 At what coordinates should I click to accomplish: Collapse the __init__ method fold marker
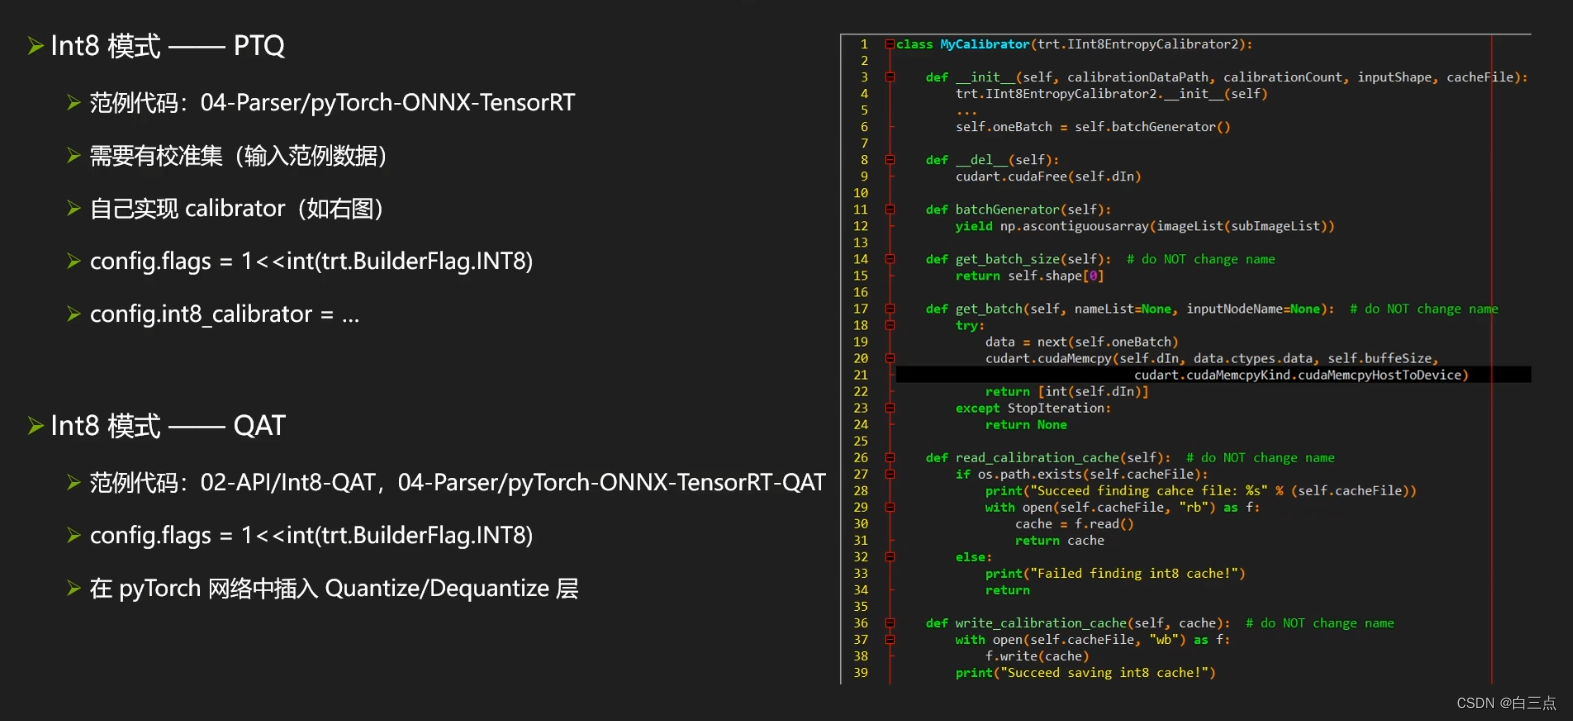(x=889, y=77)
